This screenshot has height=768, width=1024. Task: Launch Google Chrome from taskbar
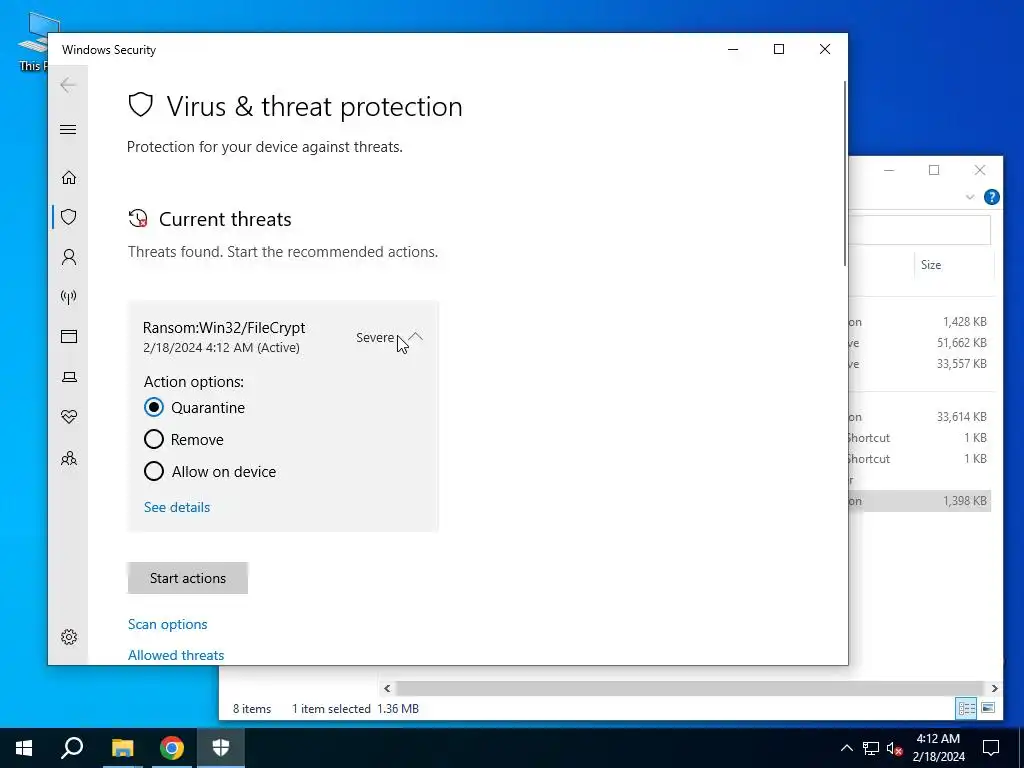[x=172, y=748]
